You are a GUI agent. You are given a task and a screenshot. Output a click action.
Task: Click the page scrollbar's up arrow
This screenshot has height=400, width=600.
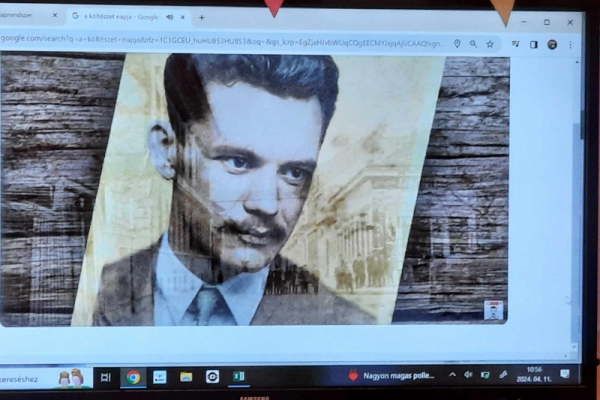click(577, 62)
